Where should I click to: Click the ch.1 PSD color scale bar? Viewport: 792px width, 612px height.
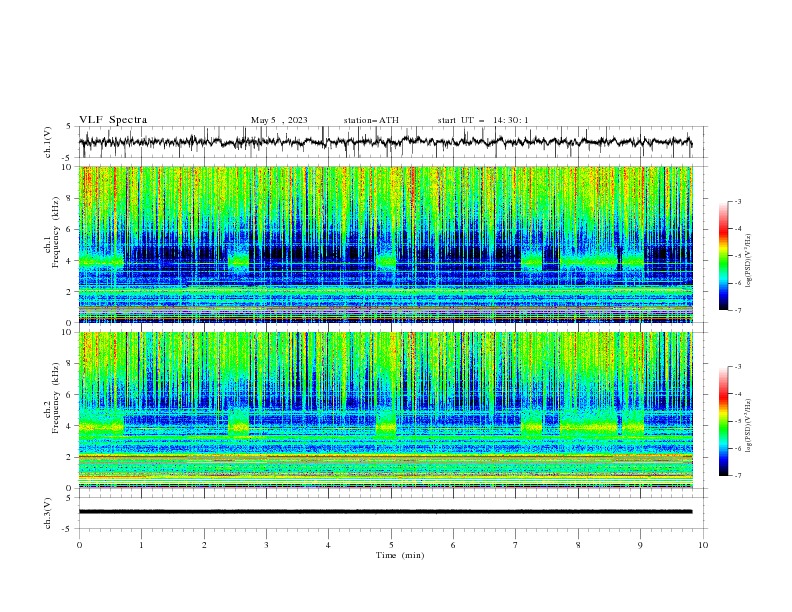[x=724, y=256]
